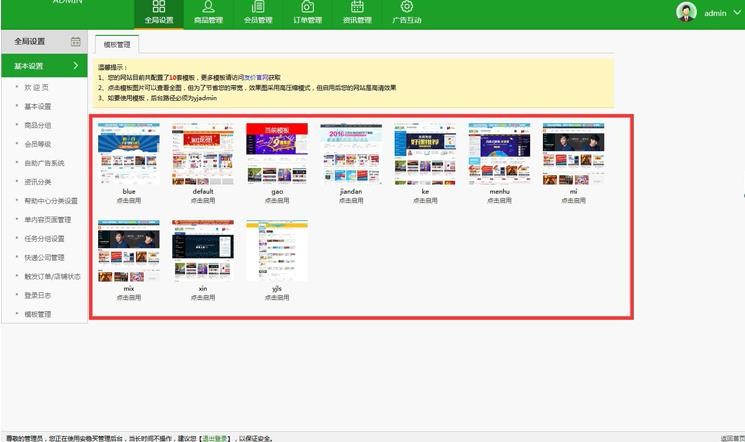The width and height of the screenshot is (745, 442).
Task: View the ke template preview image
Action: tap(425, 154)
